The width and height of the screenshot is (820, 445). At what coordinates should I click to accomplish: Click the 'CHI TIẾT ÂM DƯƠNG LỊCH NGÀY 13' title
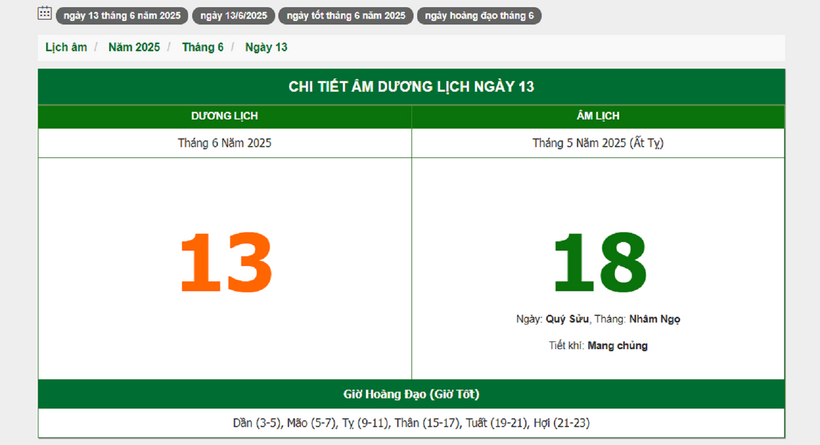[411, 87]
